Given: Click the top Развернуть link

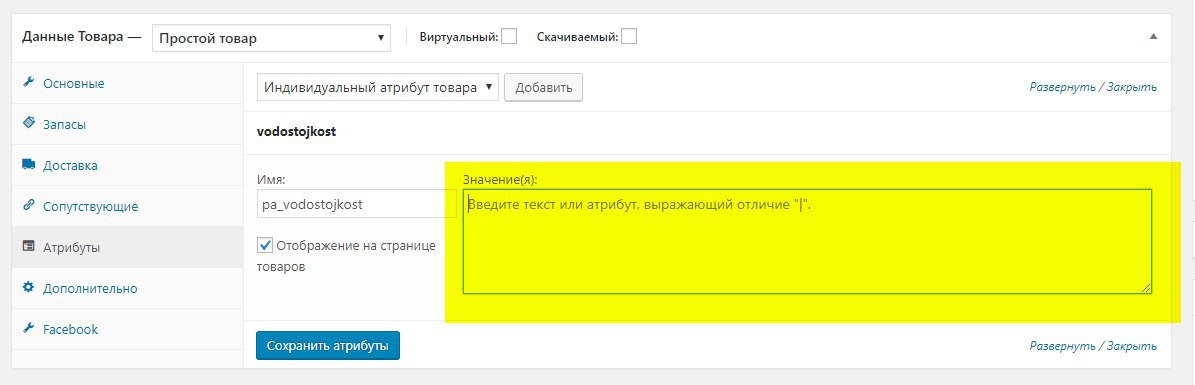Looking at the screenshot, I should (1062, 87).
